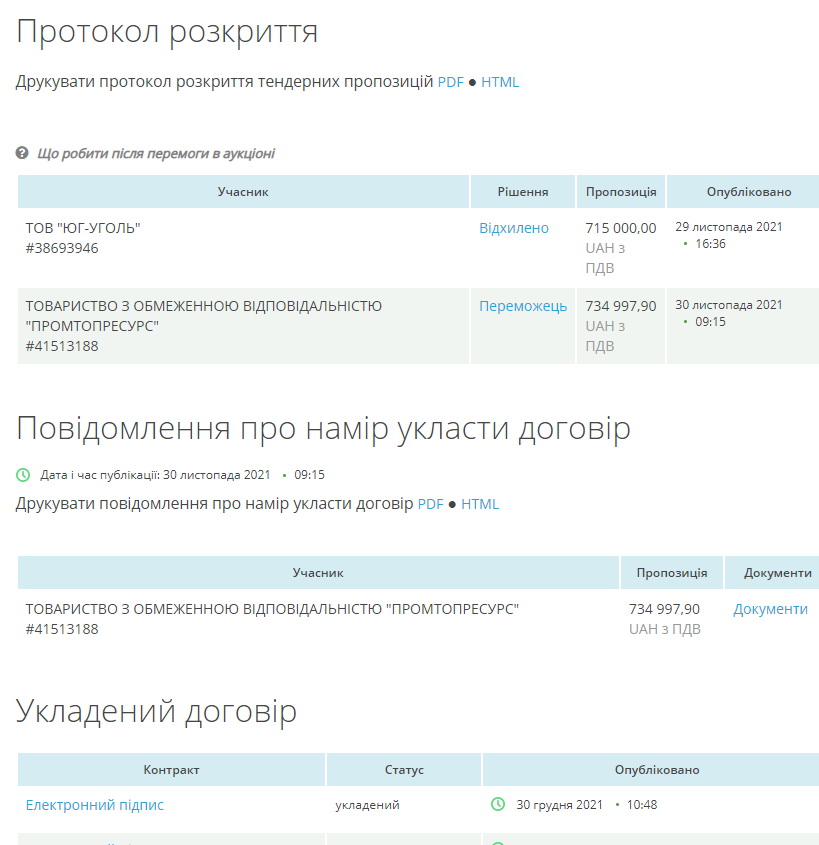Click the 715 000,00 proposal amount
Image resolution: width=819 pixels, height=845 pixels.
pyautogui.click(x=621, y=228)
